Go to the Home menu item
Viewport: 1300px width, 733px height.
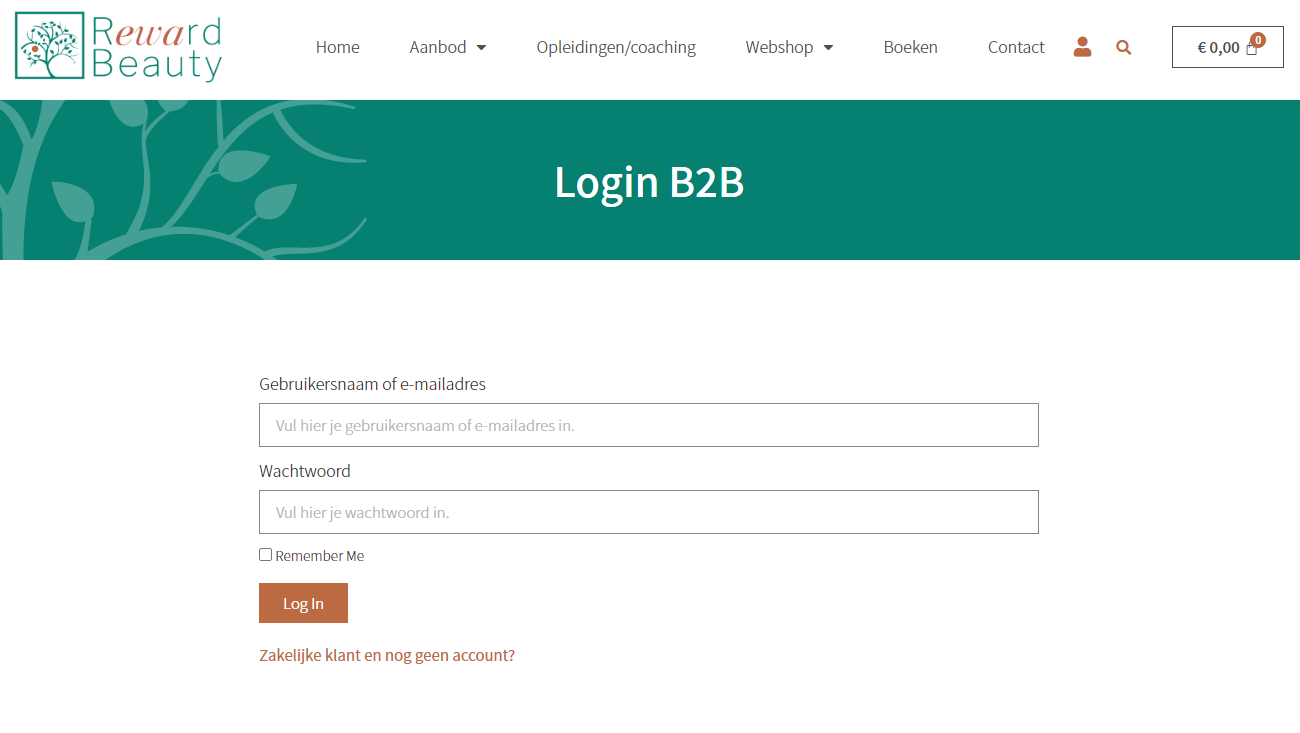338,47
